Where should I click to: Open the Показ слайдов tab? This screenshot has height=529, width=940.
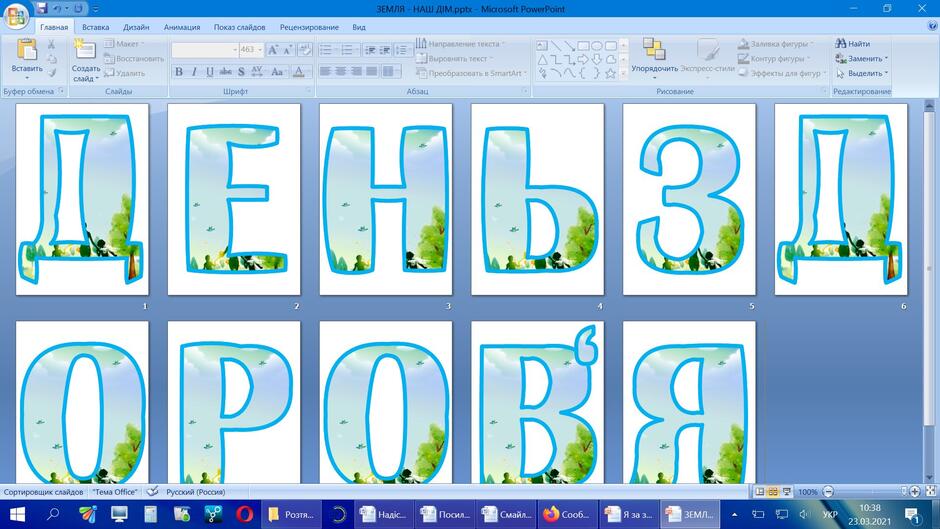[239, 27]
